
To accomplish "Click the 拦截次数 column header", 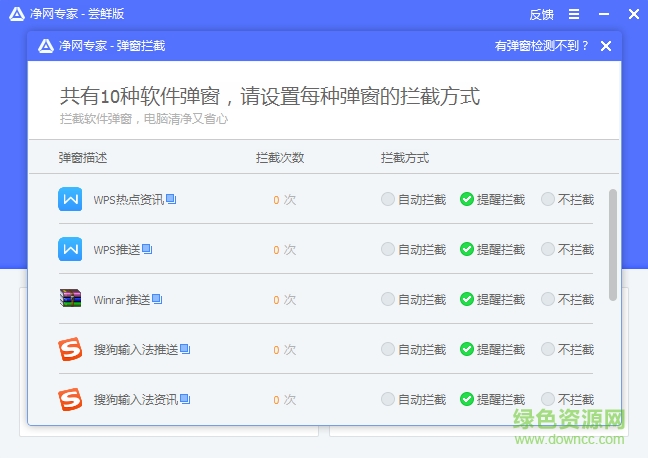I will (x=280, y=157).
